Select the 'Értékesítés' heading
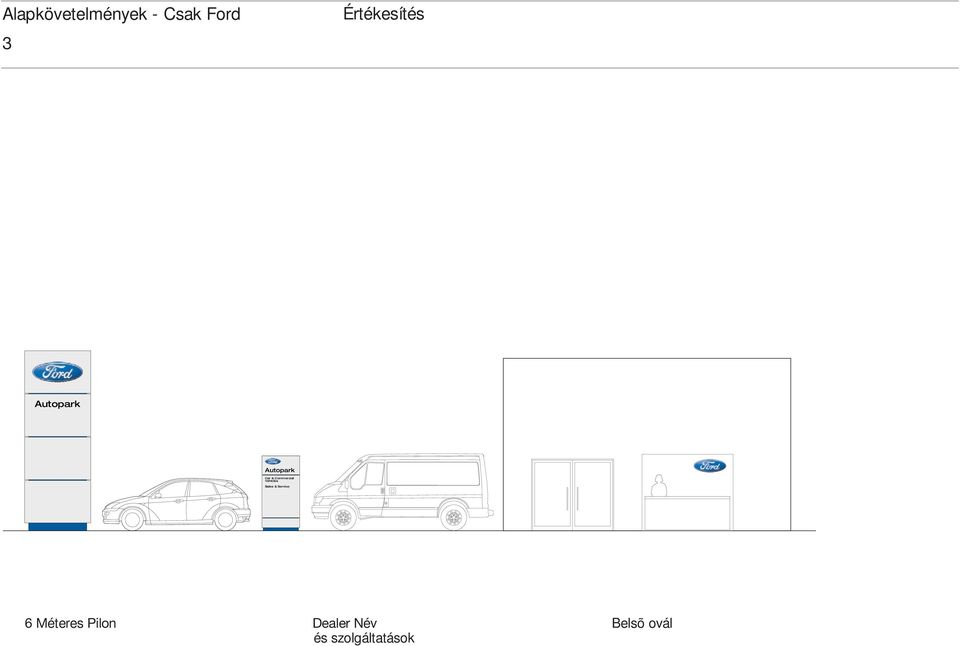This screenshot has width=960, height=646. pyautogui.click(x=383, y=13)
